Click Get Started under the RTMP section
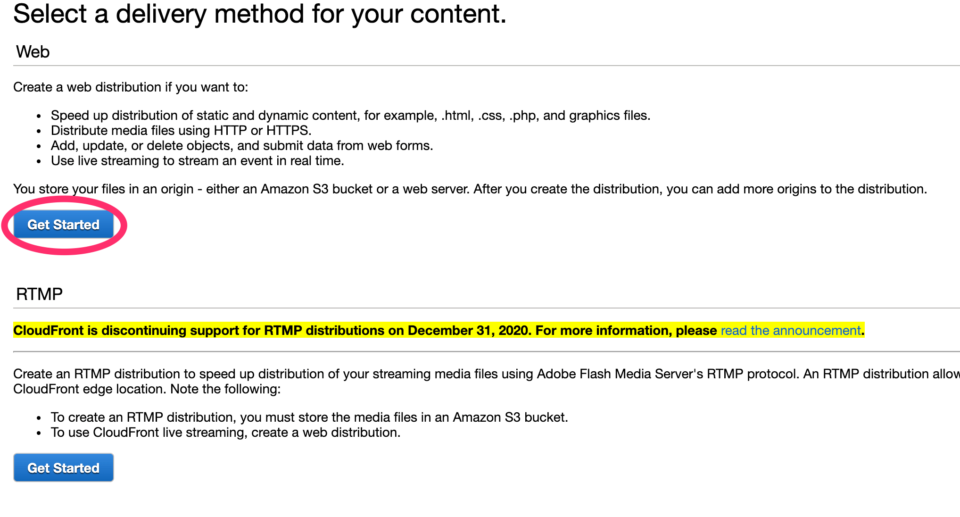The width and height of the screenshot is (960, 517). click(63, 468)
